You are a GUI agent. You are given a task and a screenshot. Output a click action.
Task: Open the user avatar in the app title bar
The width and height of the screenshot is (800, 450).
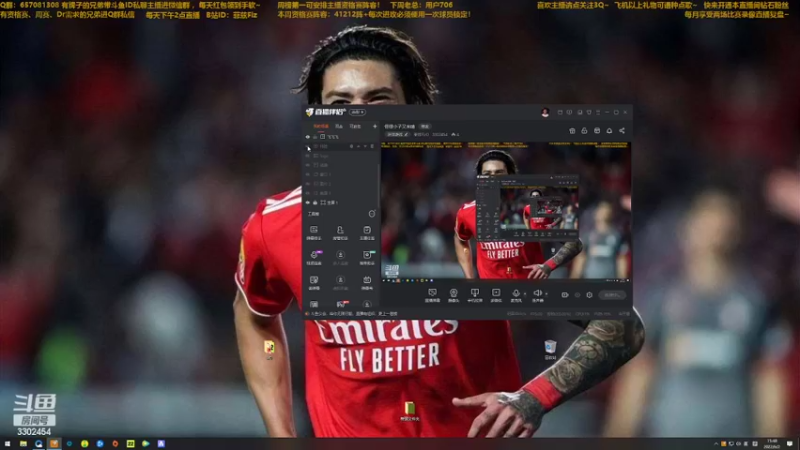click(545, 112)
